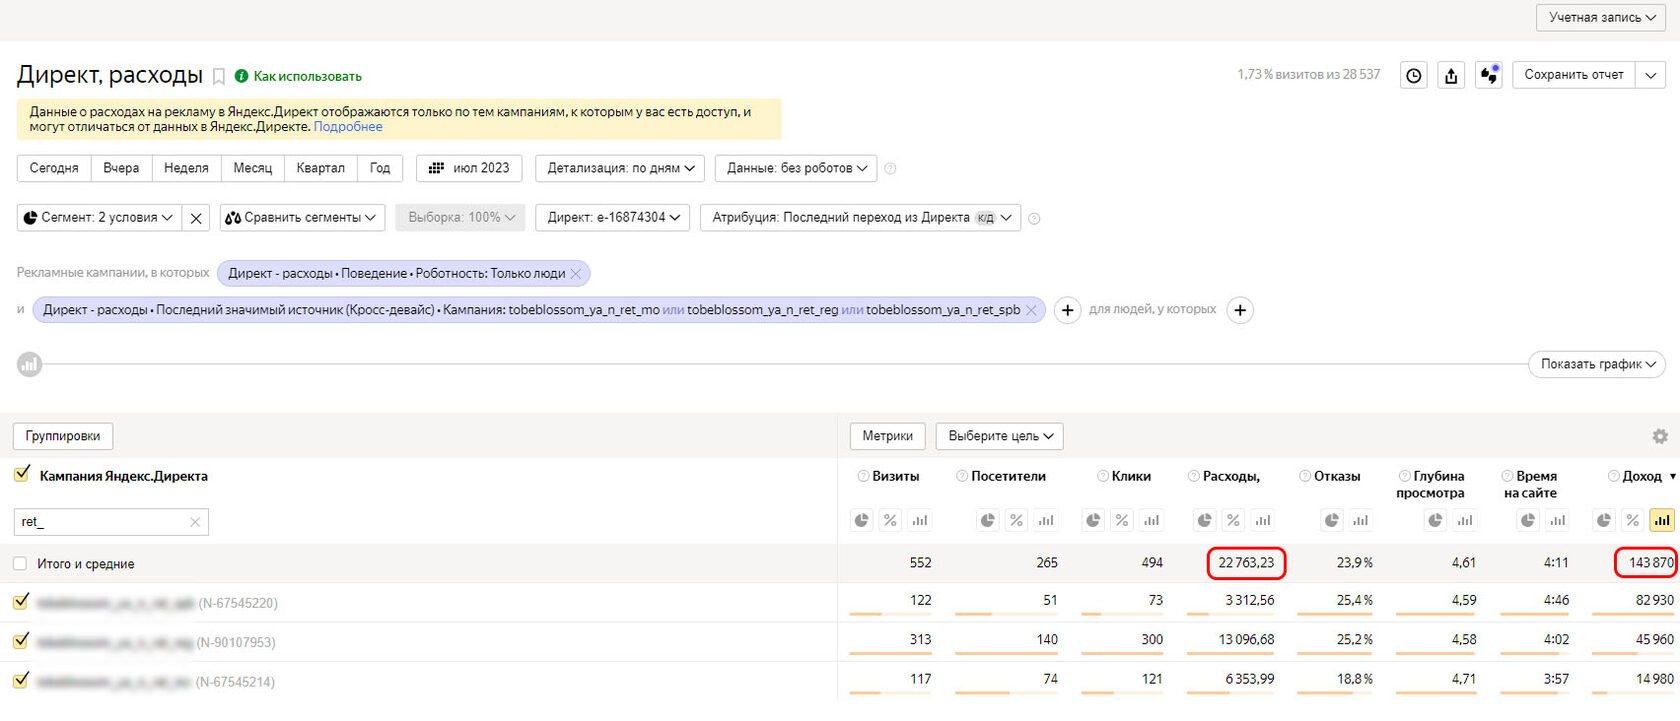The image size is (1680, 721).
Task: Open "Сегмент: 2 условия" dropdown
Action: (x=99, y=218)
